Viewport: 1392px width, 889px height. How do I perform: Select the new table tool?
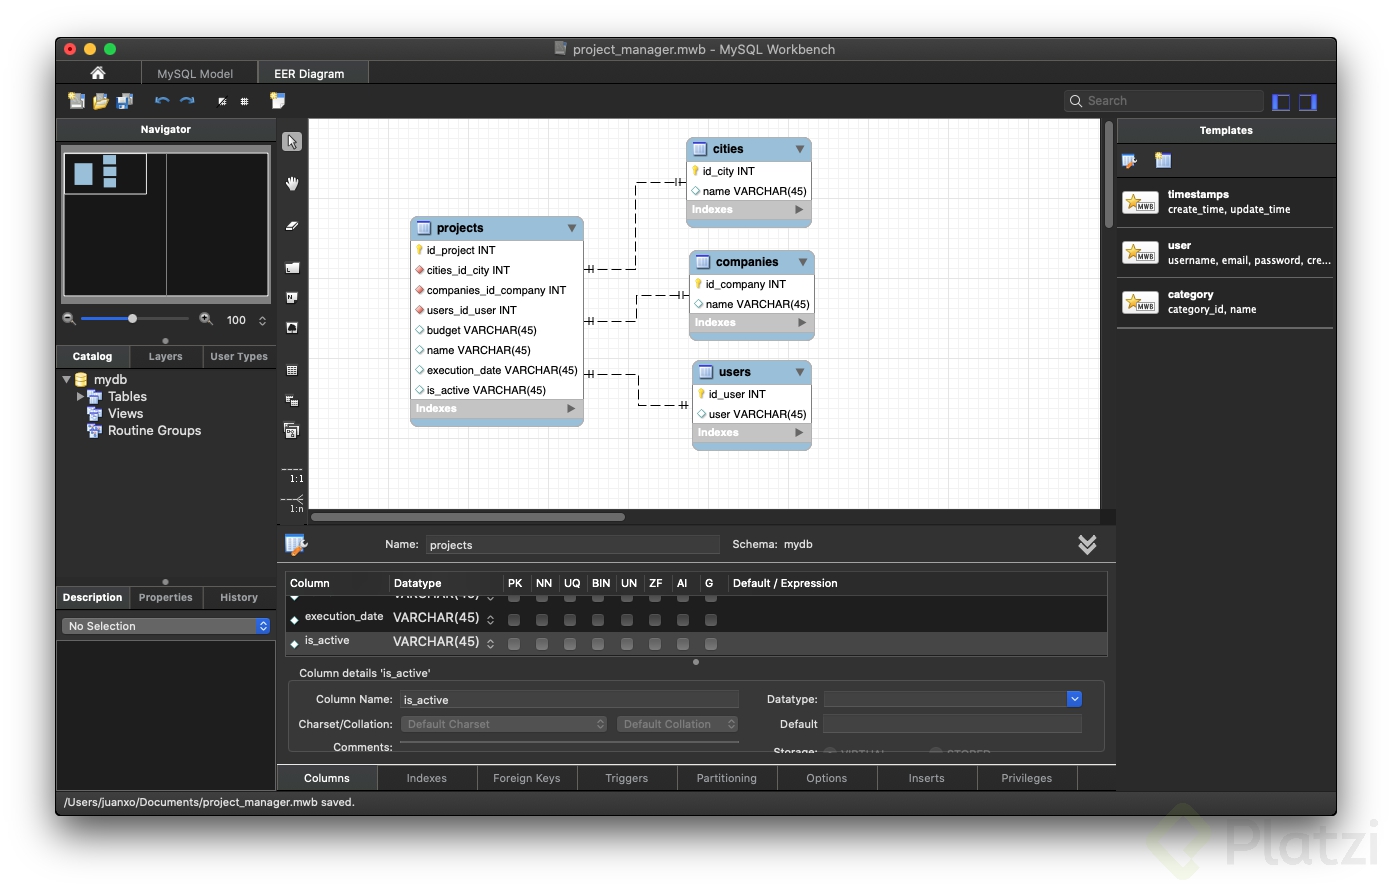tap(292, 370)
